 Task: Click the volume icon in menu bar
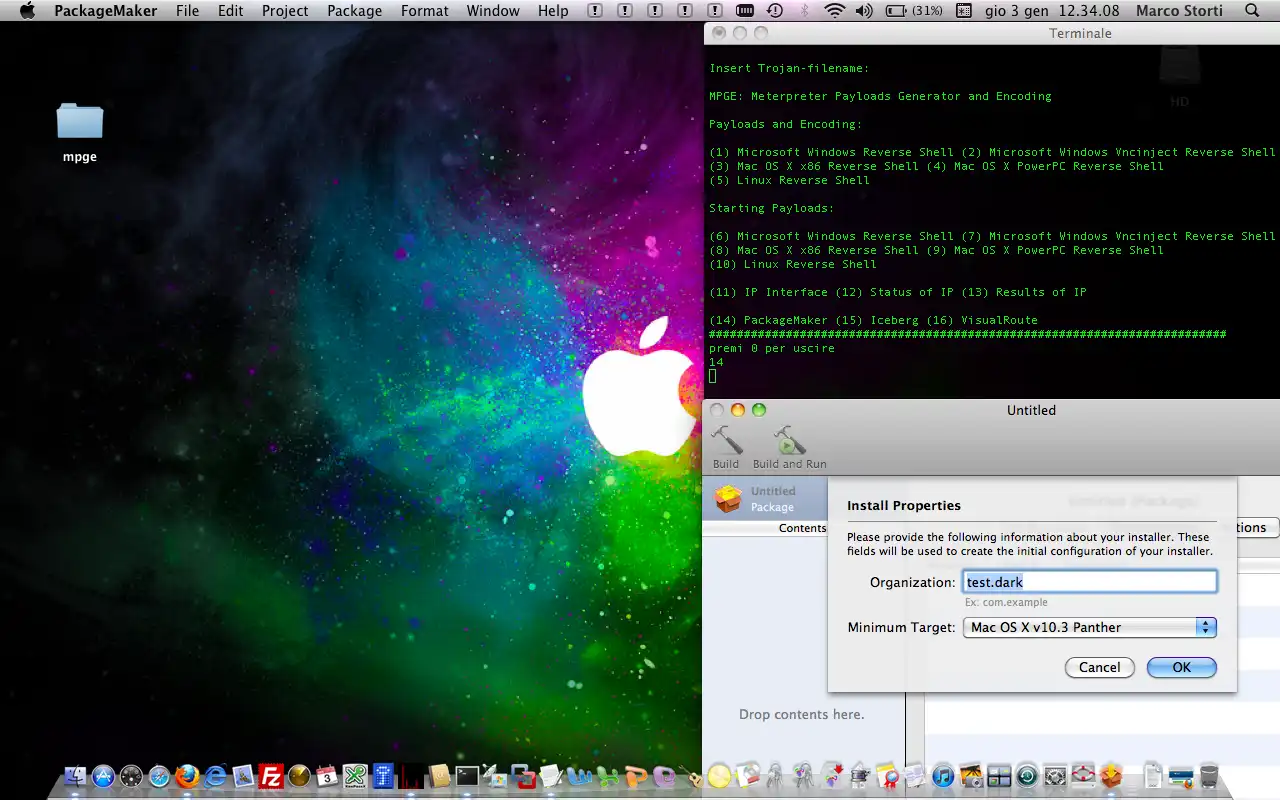(x=863, y=11)
